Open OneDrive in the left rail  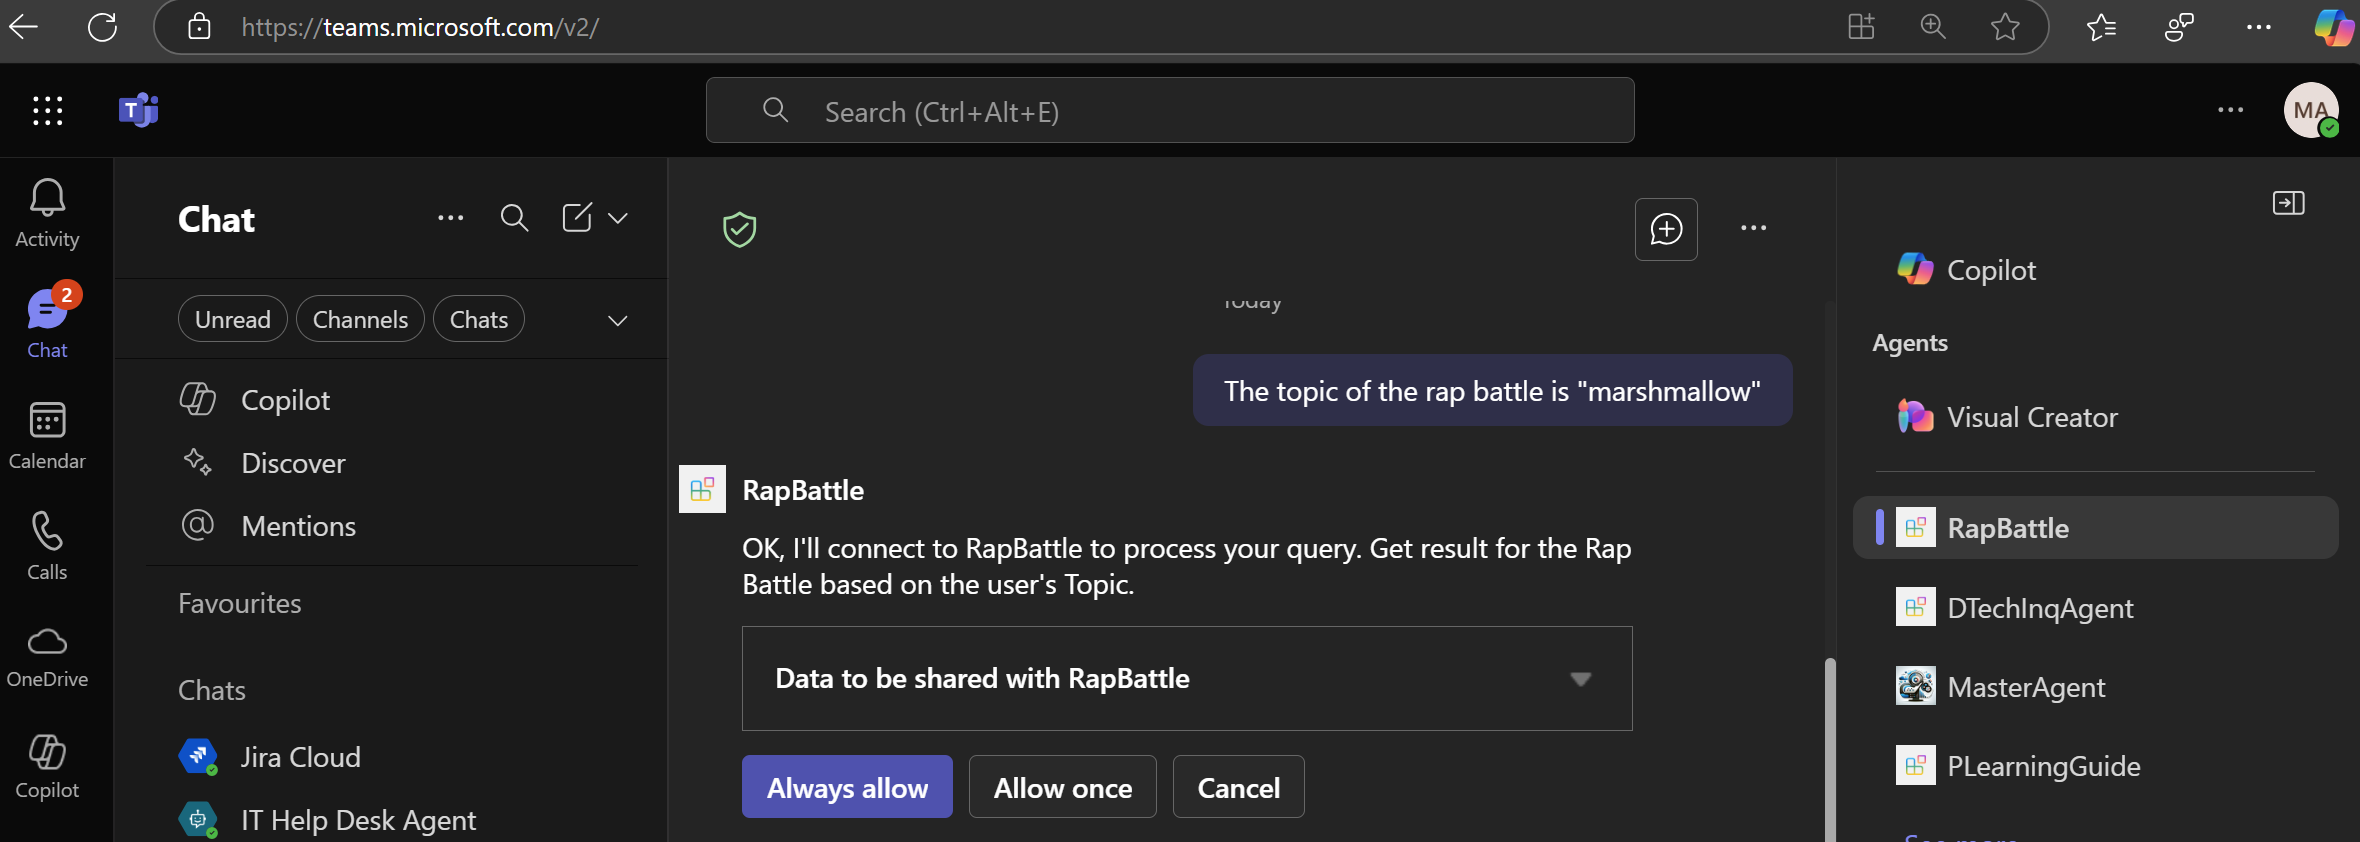pos(47,656)
